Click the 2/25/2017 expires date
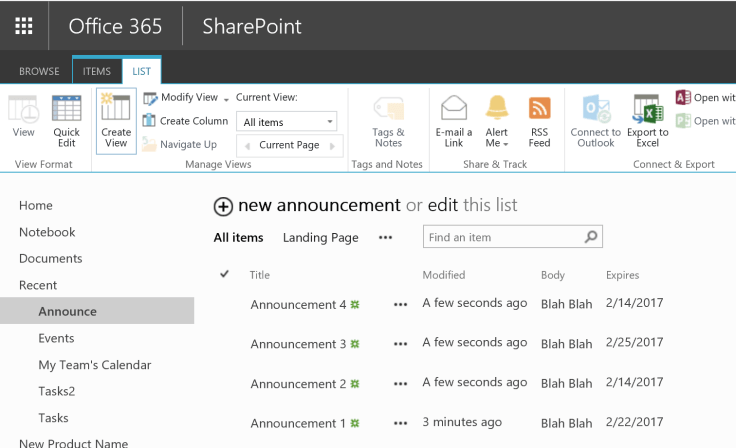736x448 pixels. pos(634,342)
